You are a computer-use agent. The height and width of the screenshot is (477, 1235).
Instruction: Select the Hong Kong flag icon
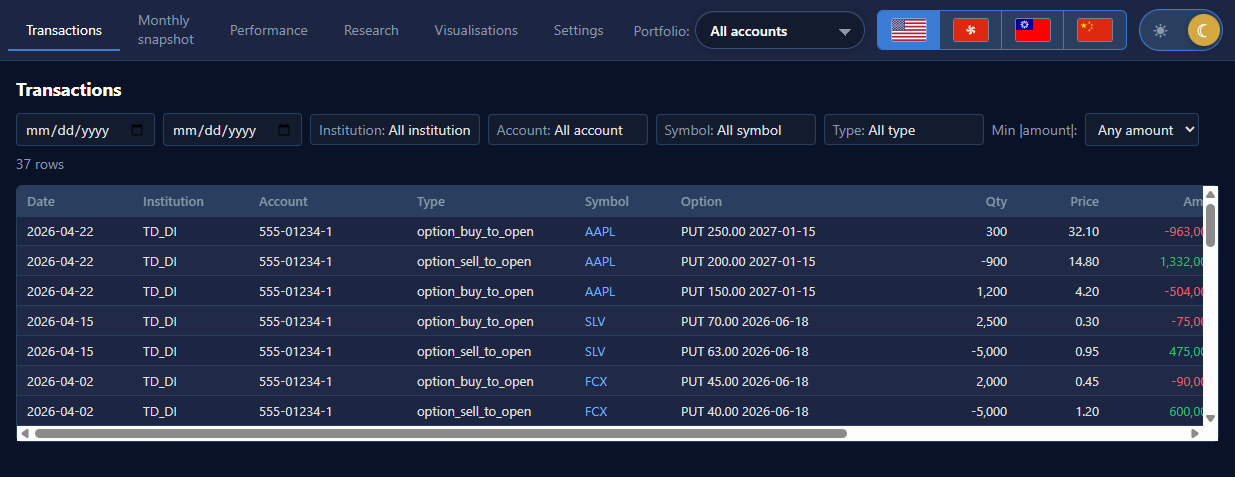971,30
